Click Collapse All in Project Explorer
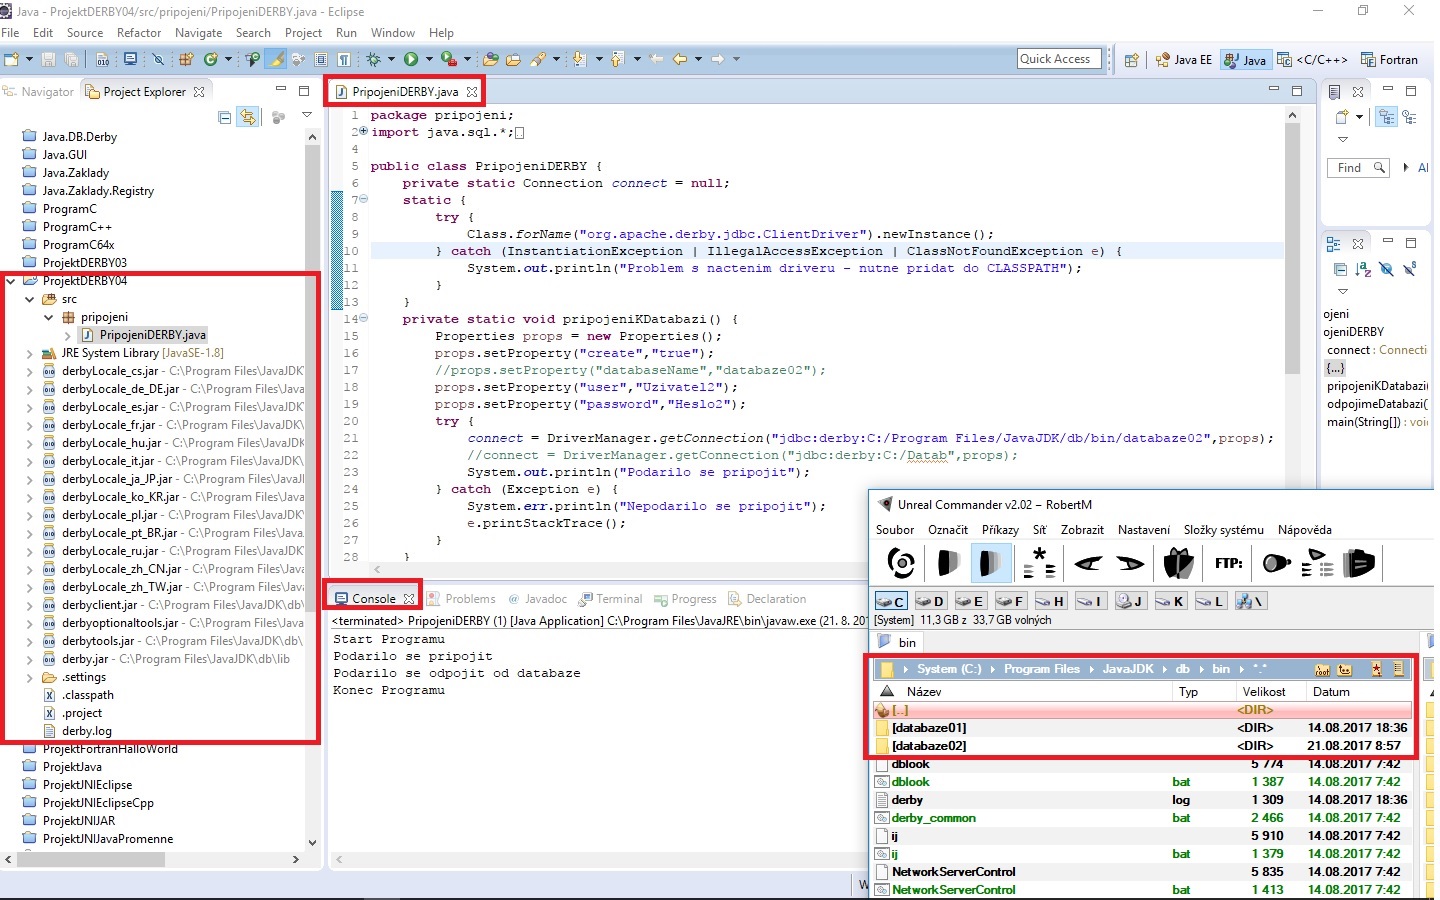 [225, 118]
